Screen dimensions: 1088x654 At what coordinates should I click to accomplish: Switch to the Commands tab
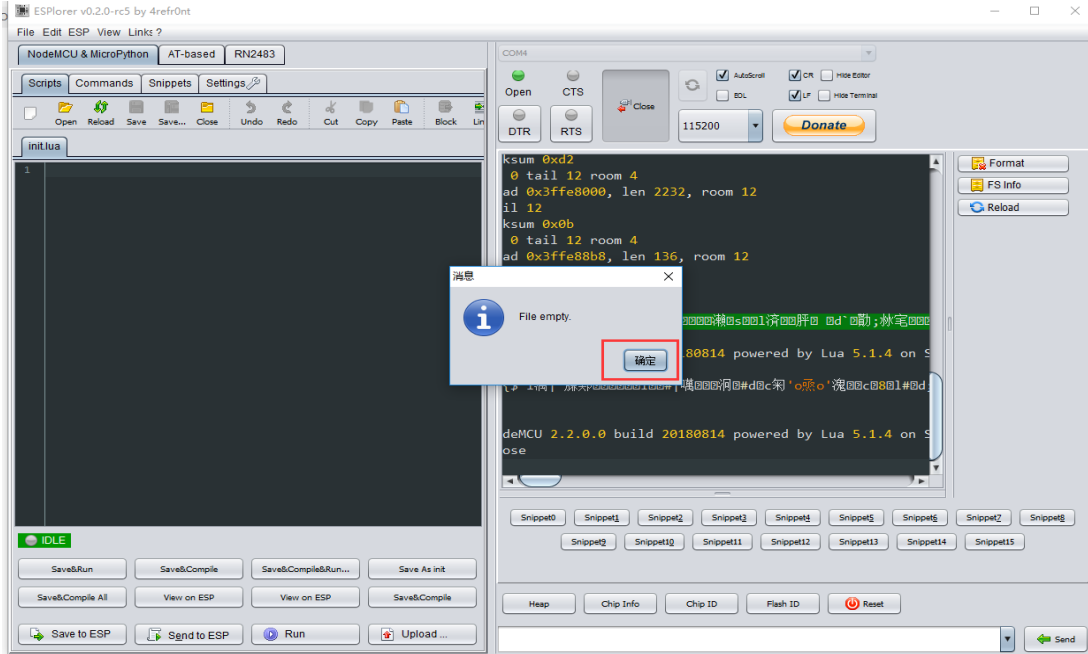pyautogui.click(x=104, y=83)
